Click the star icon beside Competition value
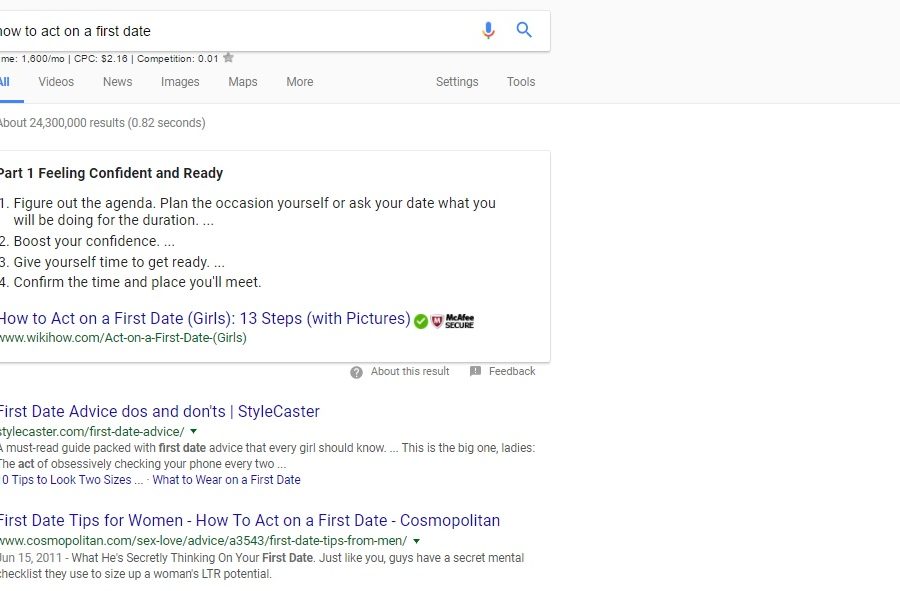The image size is (900, 591). (x=228, y=57)
